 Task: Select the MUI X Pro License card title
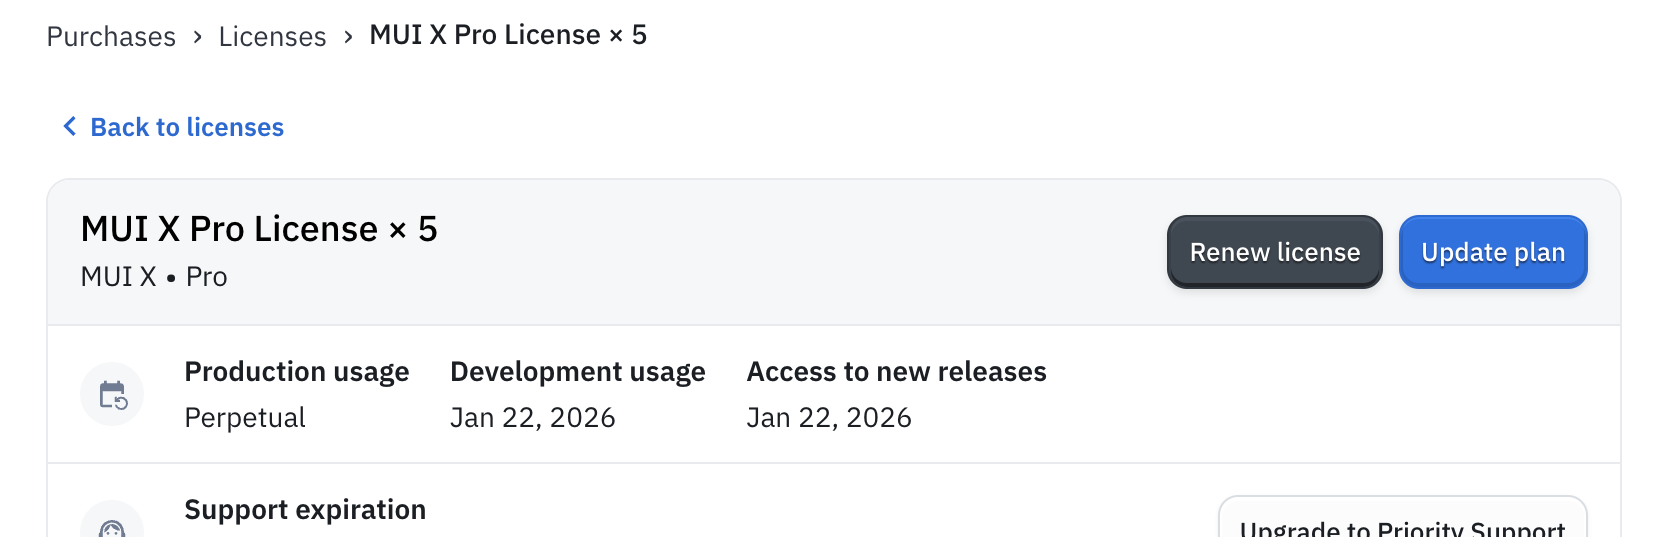(259, 229)
